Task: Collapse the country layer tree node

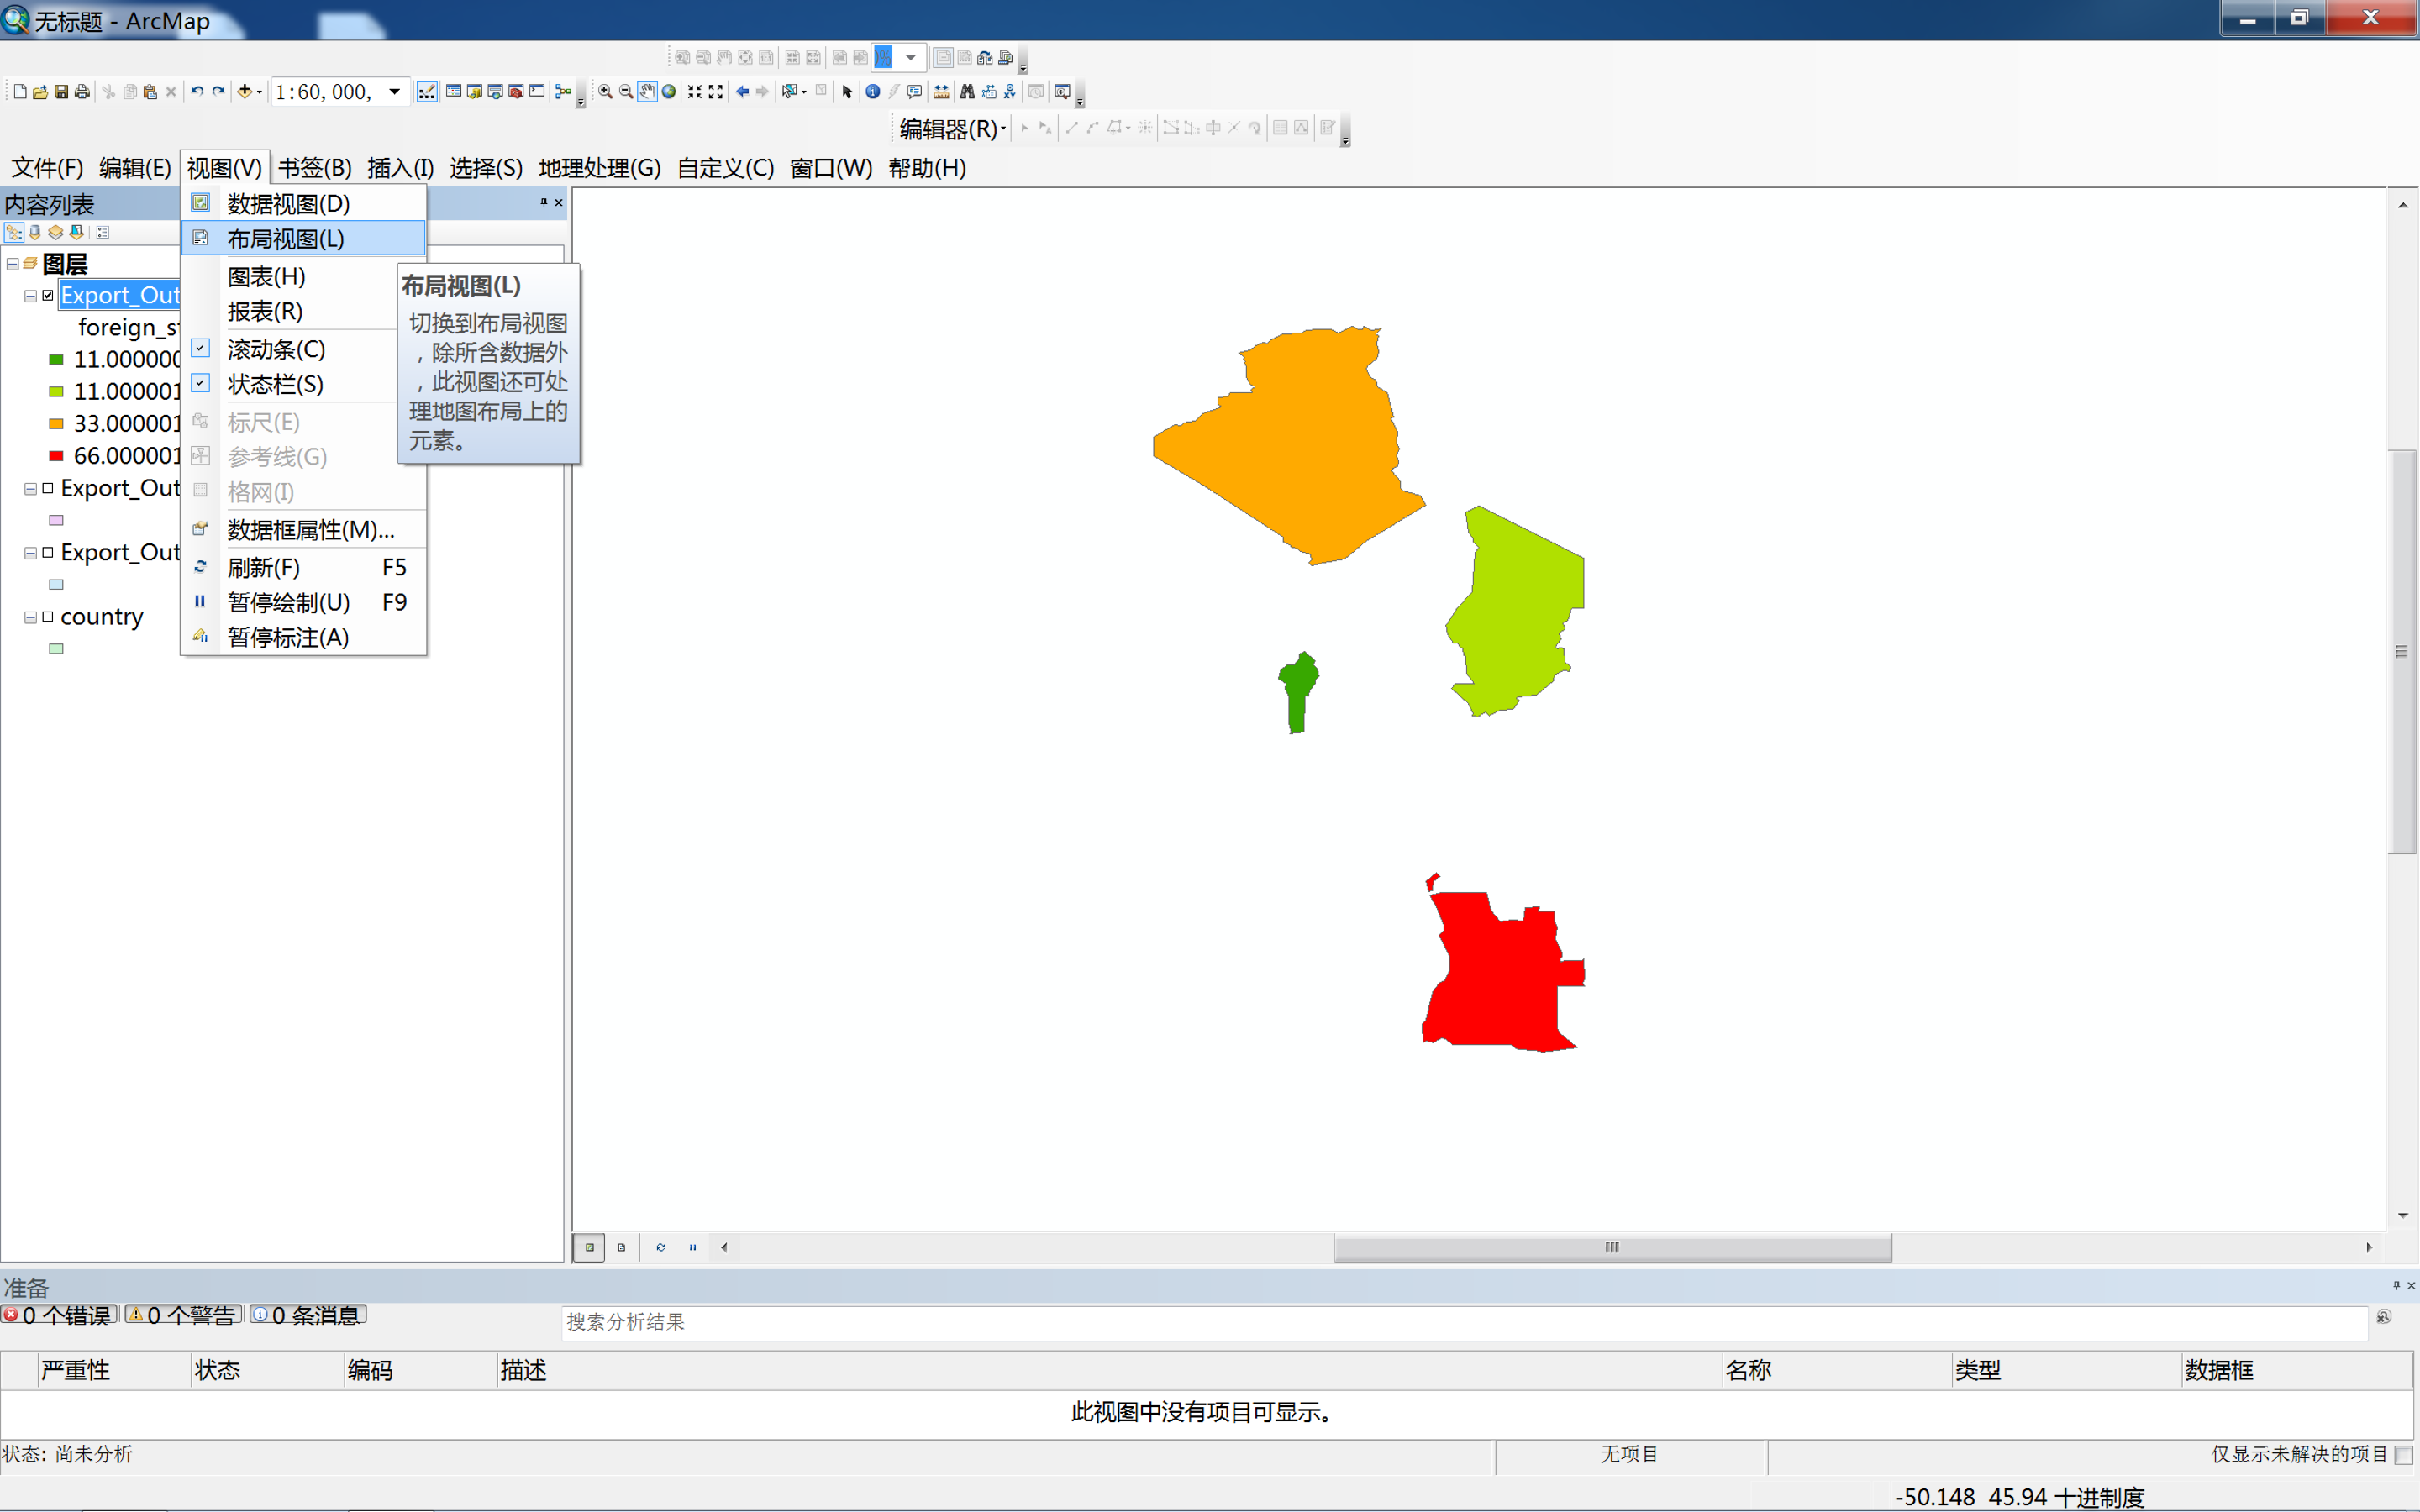Action: (x=30, y=617)
